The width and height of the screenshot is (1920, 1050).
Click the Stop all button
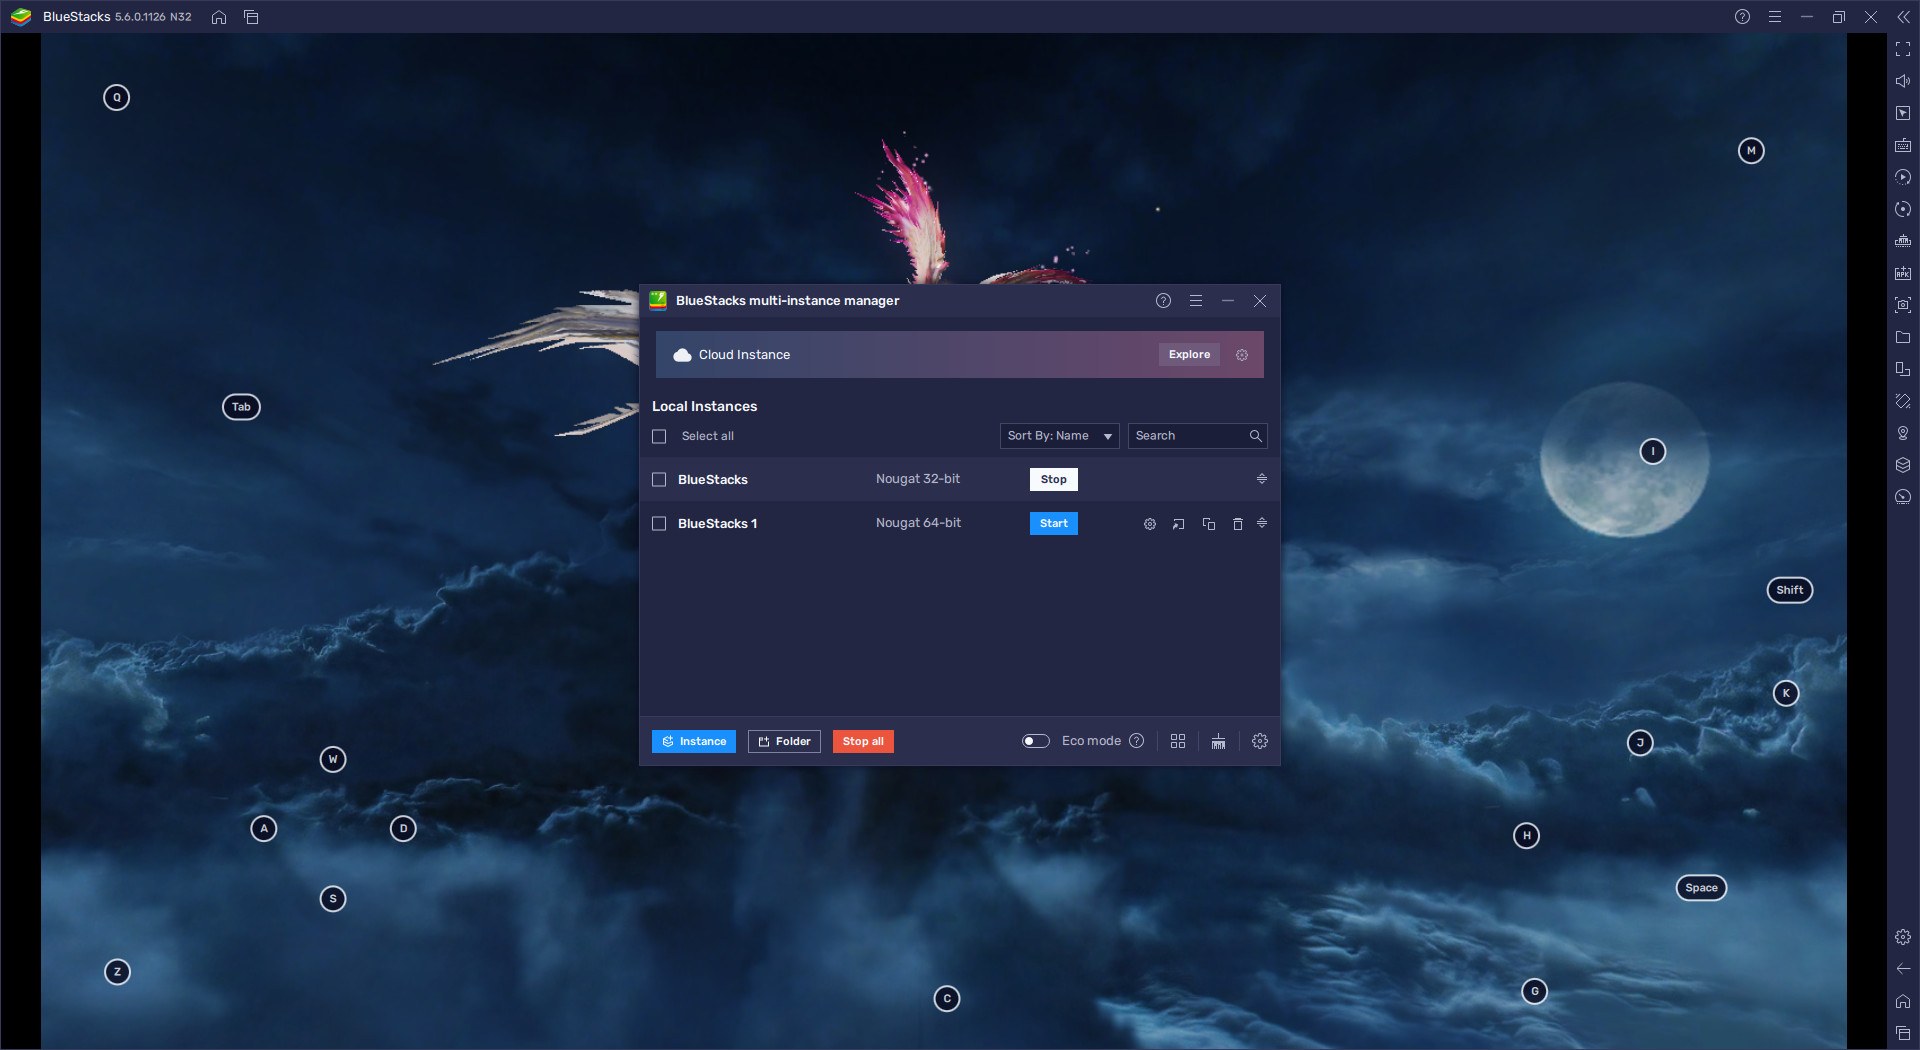(x=863, y=741)
